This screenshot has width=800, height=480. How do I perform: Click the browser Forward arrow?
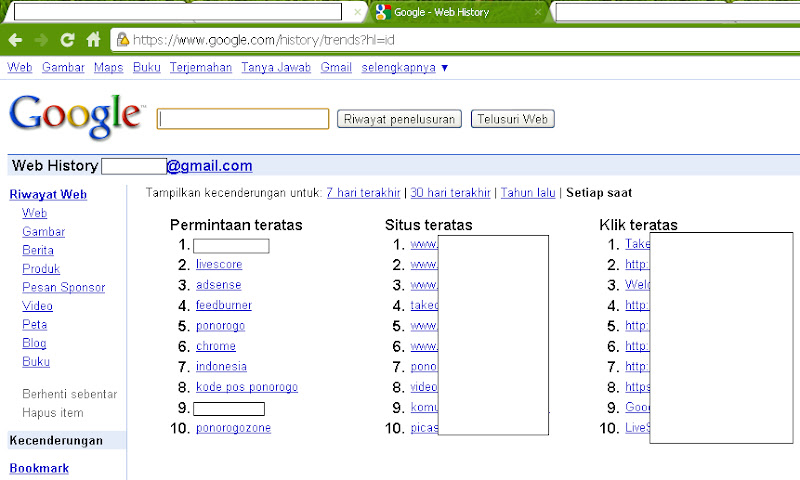click(41, 40)
